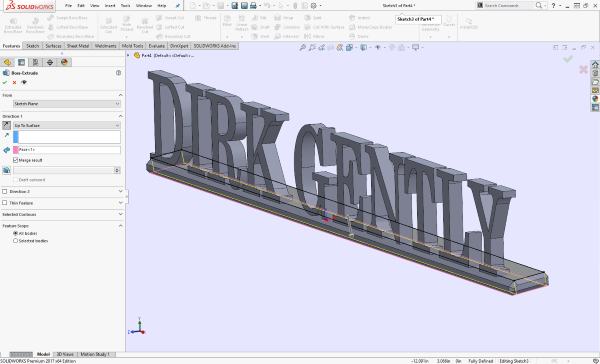Open View Orientation icon in heads-up toolbar

[x=349, y=47]
